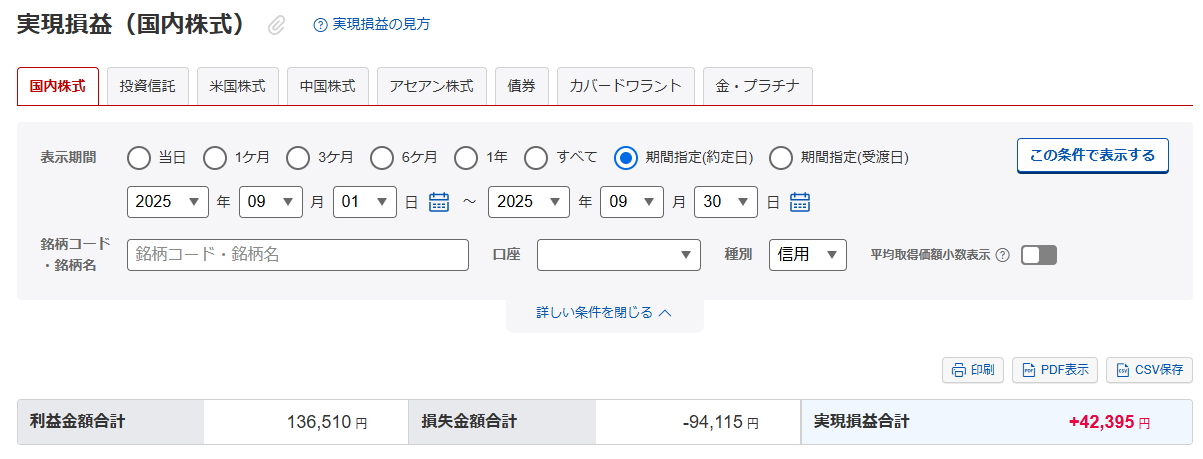Viewport: 1203px width, 459px height.
Task: Choose the 3ケ月 display period
Action: [298, 157]
